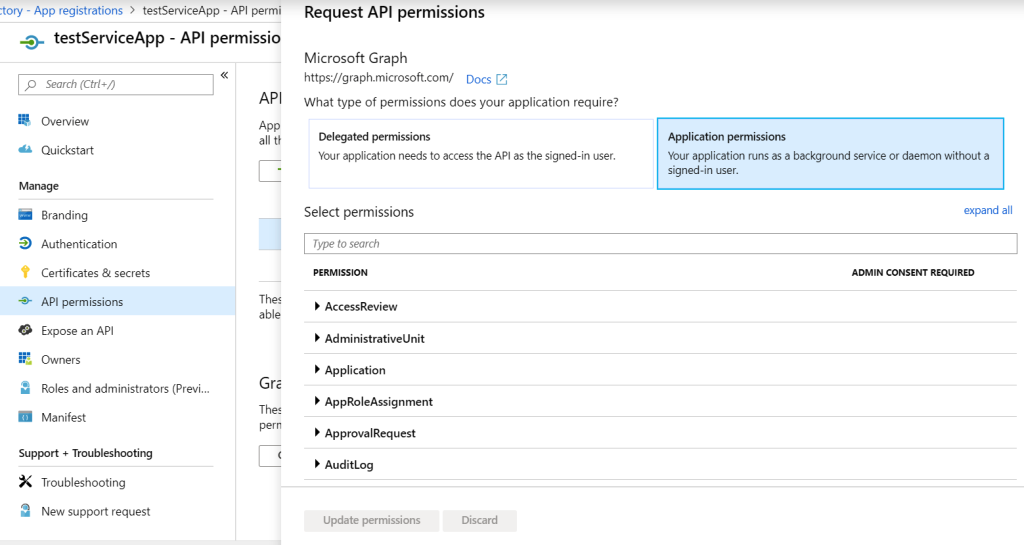Click the Troubleshooting wrench icon
This screenshot has width=1024, height=545.
(25, 482)
